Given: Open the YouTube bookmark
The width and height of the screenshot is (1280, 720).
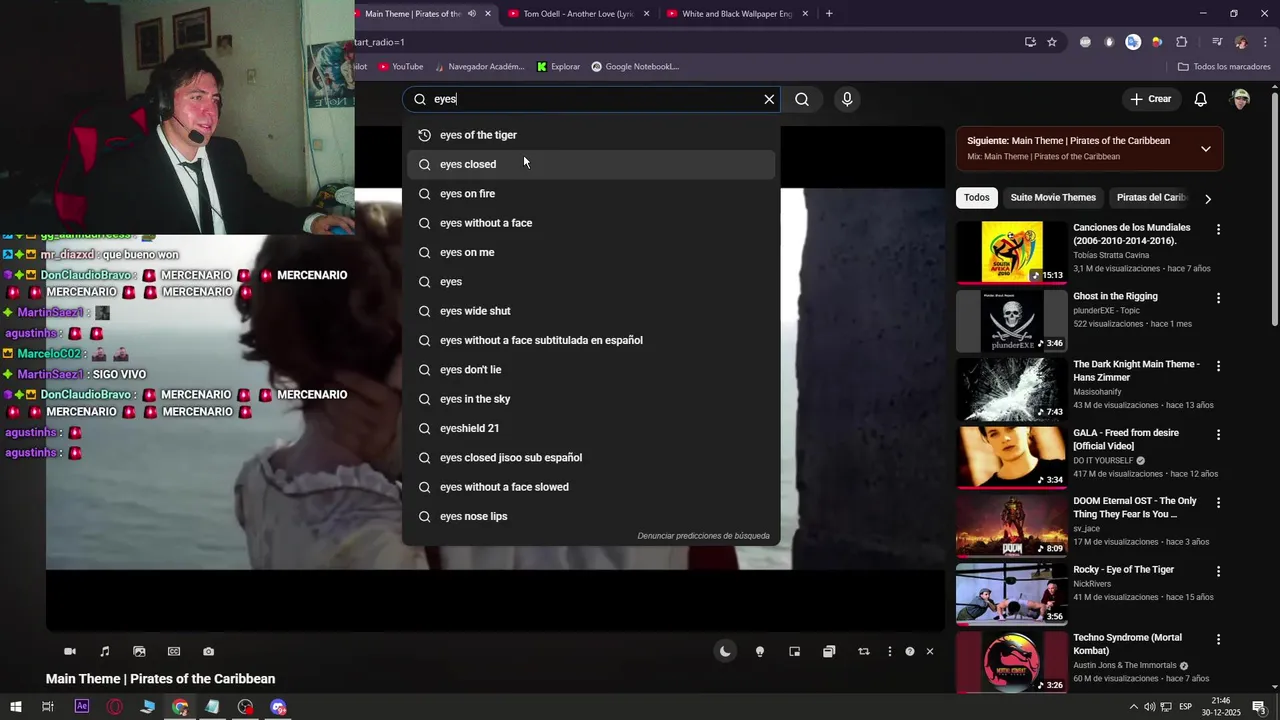Looking at the screenshot, I should (400, 67).
